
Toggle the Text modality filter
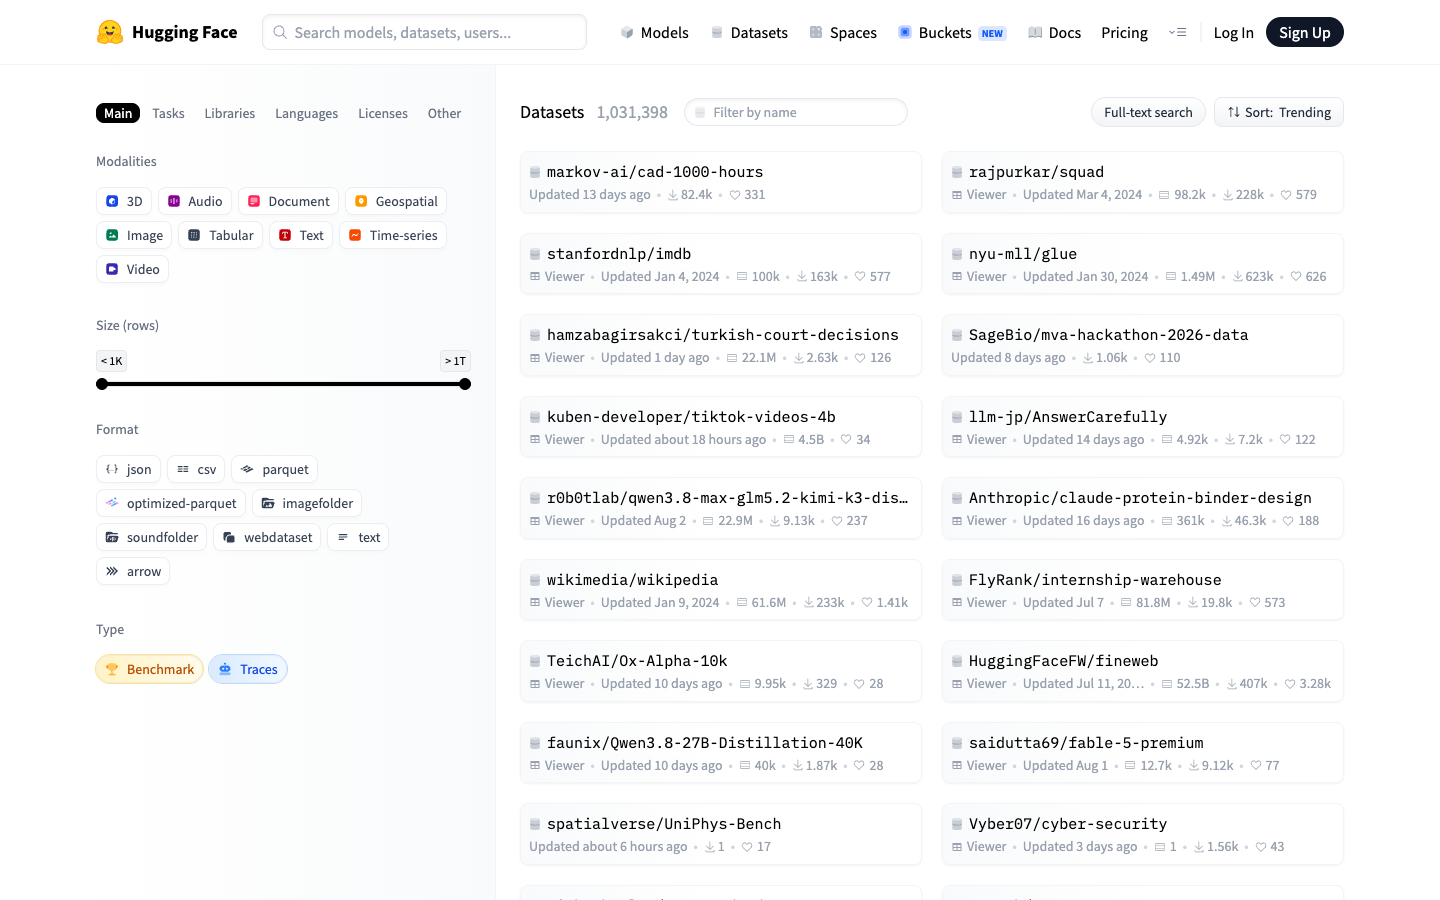(x=301, y=235)
